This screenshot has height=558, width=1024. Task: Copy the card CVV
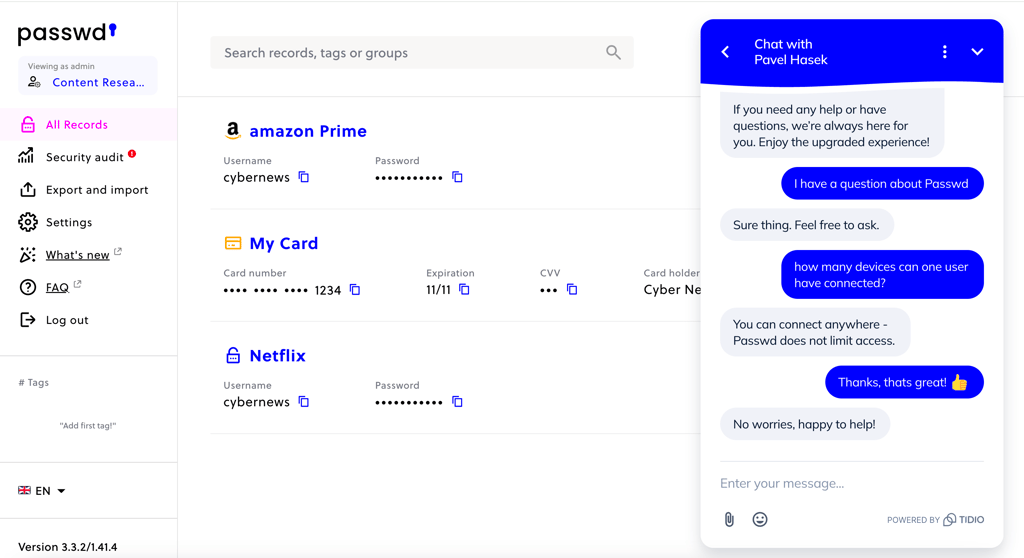(571, 289)
